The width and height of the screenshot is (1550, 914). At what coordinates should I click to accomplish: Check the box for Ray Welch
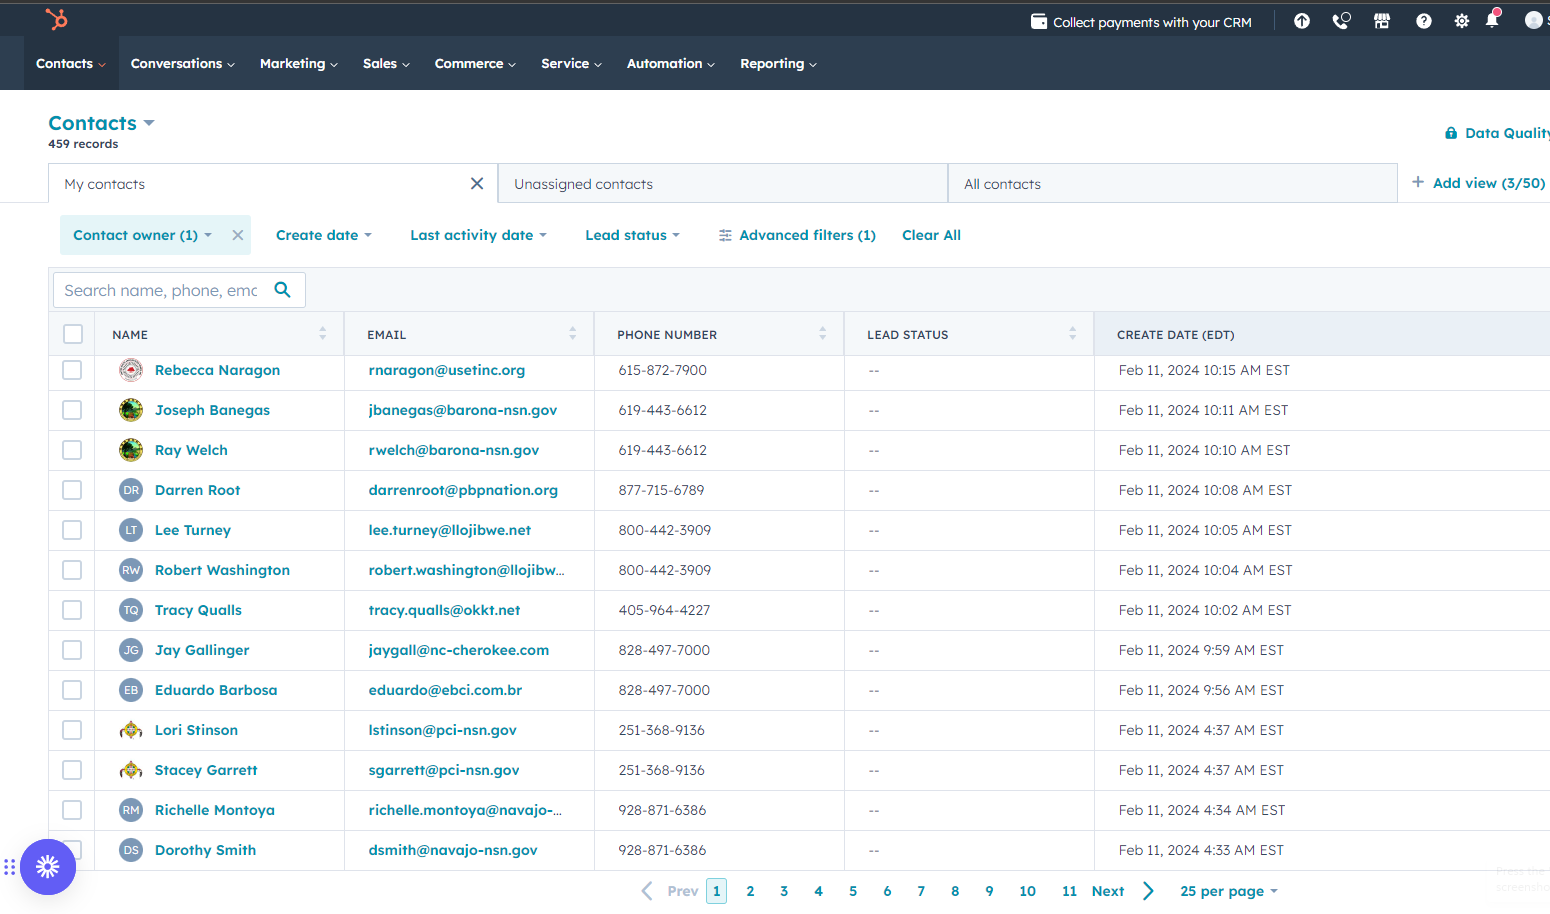pyautogui.click(x=72, y=450)
